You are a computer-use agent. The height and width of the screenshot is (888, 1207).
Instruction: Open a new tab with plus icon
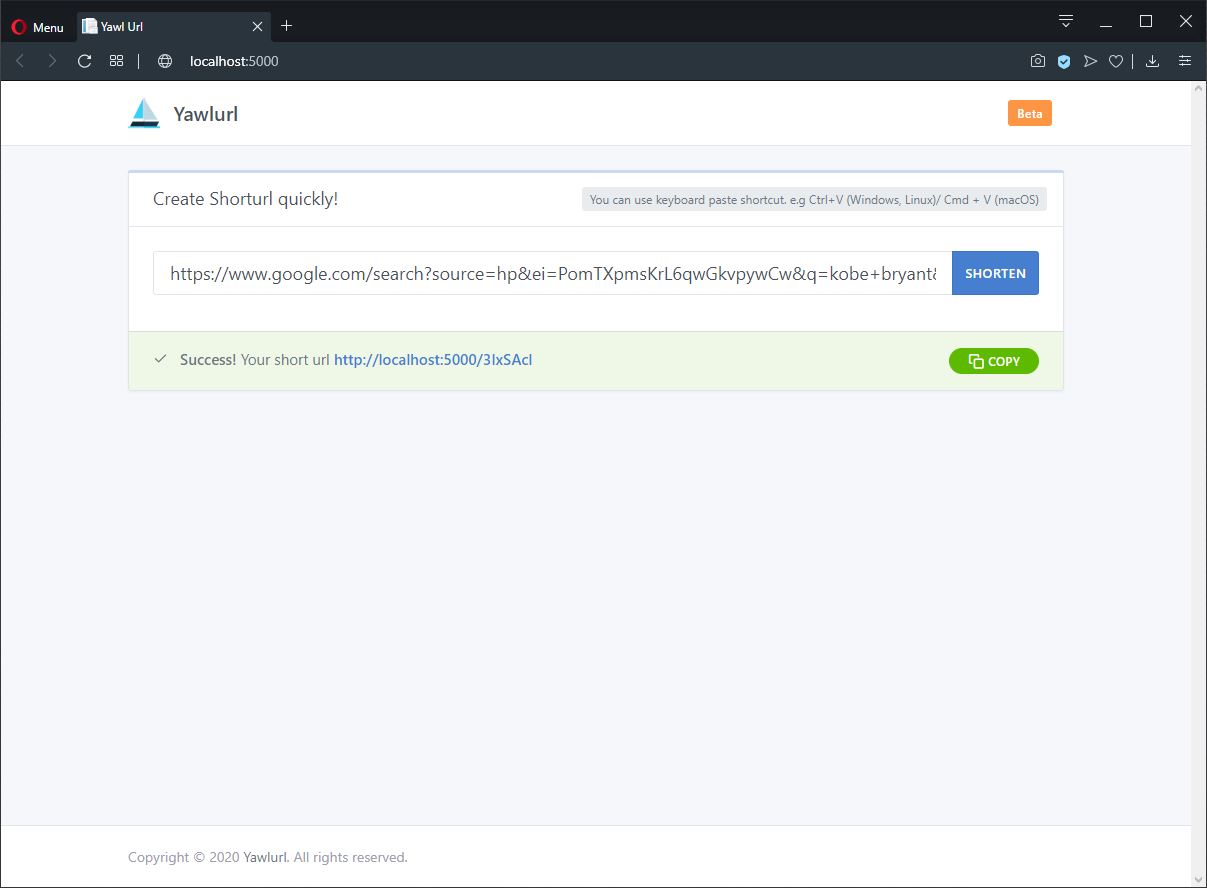[x=287, y=26]
